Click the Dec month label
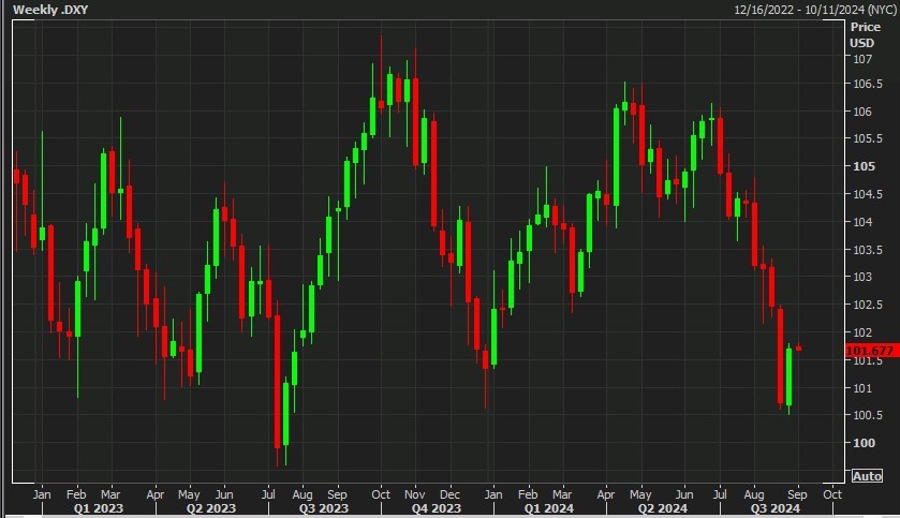 (x=449, y=494)
